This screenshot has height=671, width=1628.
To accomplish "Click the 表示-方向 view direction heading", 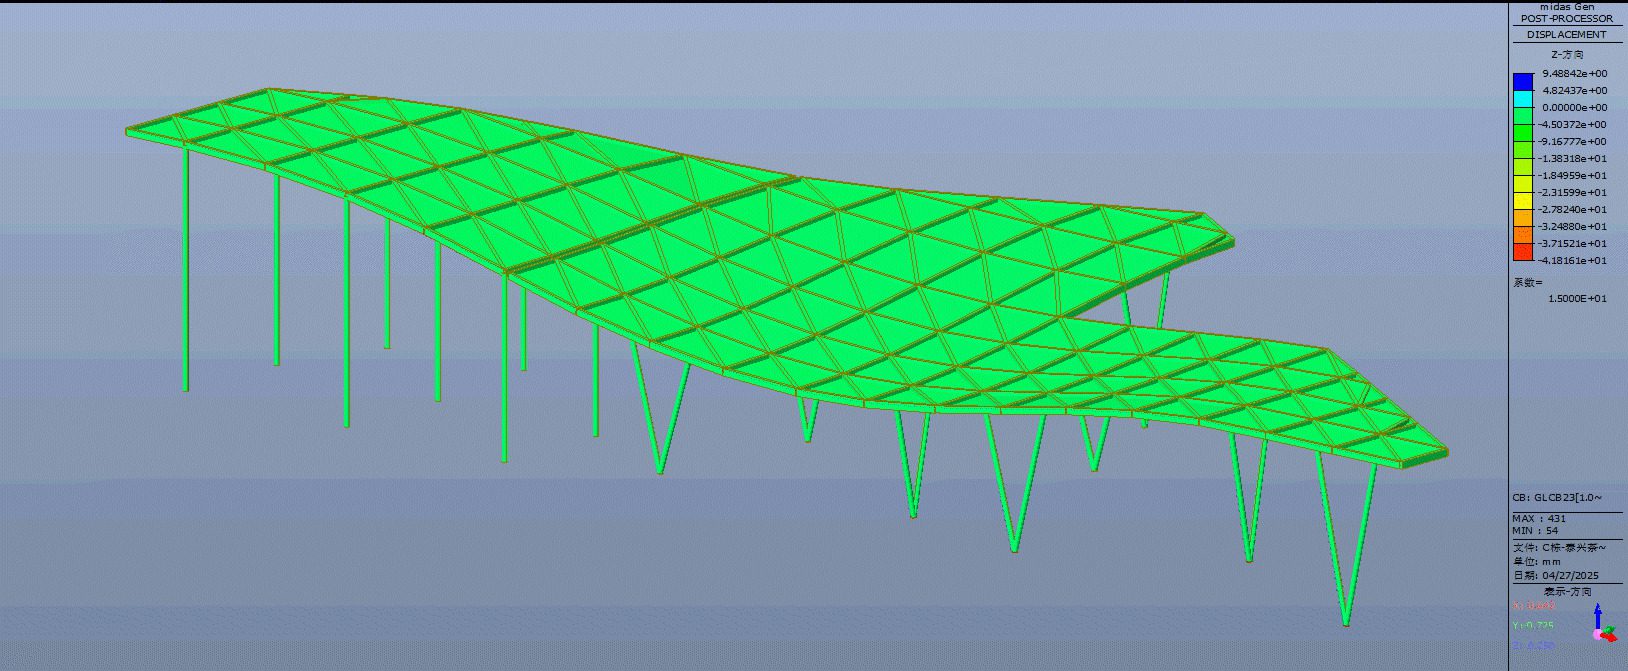I will (x=1566, y=592).
